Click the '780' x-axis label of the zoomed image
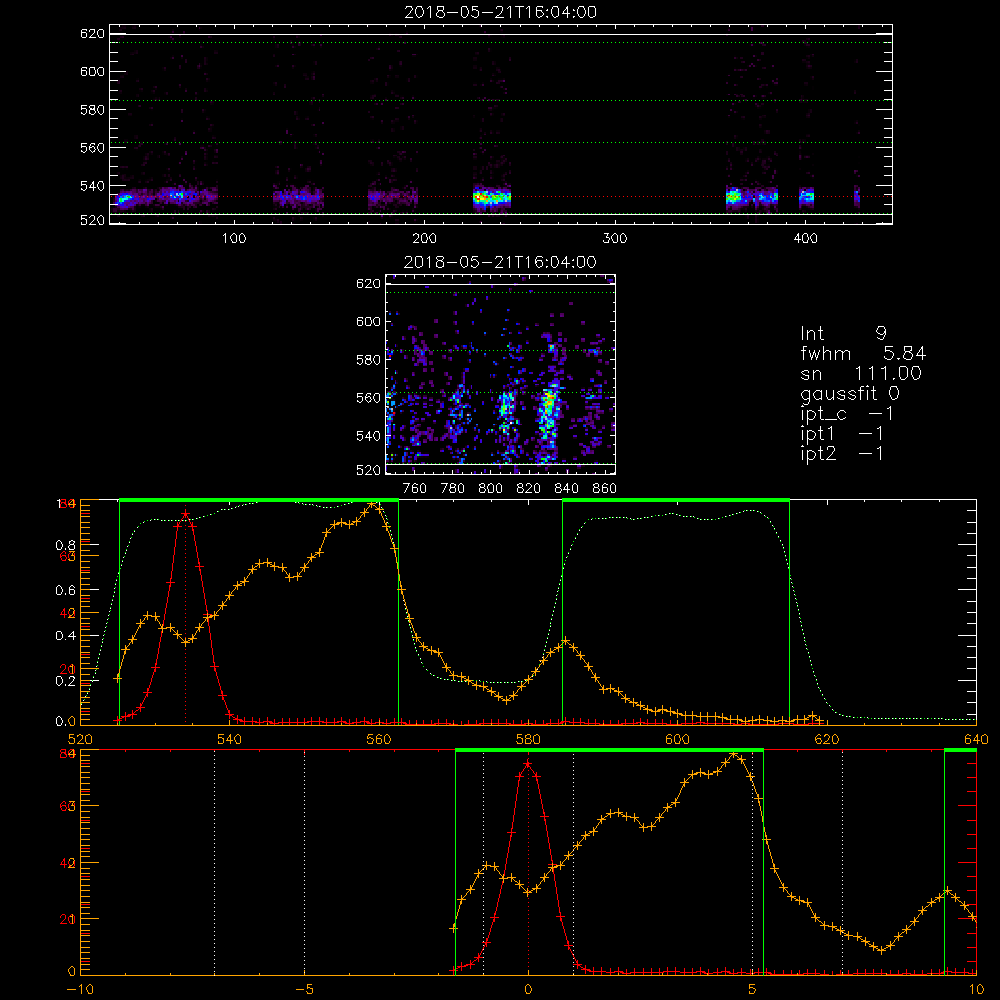Screen dimensions: 1000x1000 pyautogui.click(x=453, y=489)
